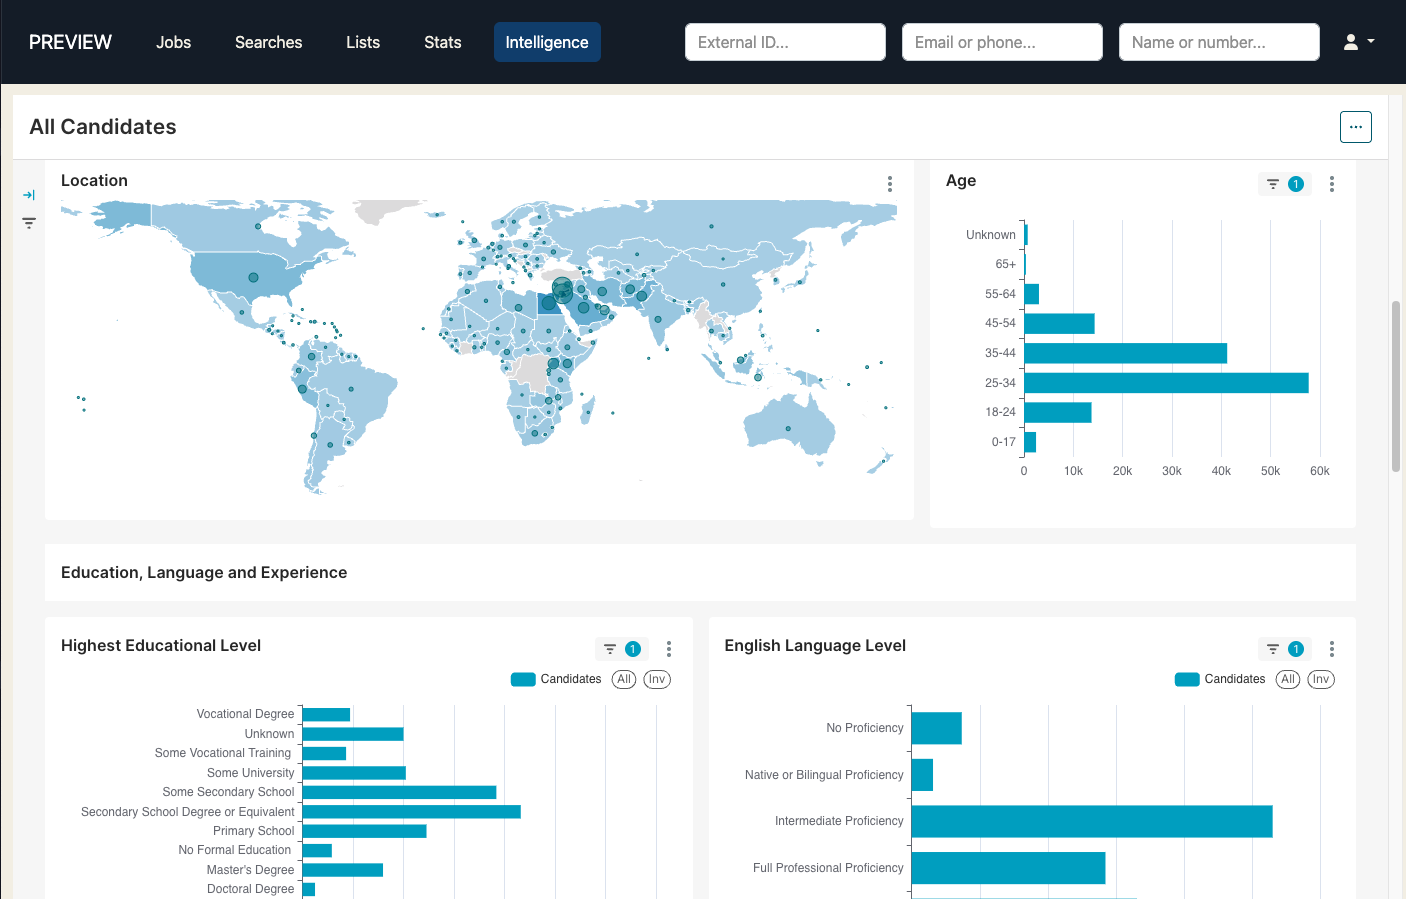
Task: Click Highest Educational Level filter icon
Action: tap(610, 649)
